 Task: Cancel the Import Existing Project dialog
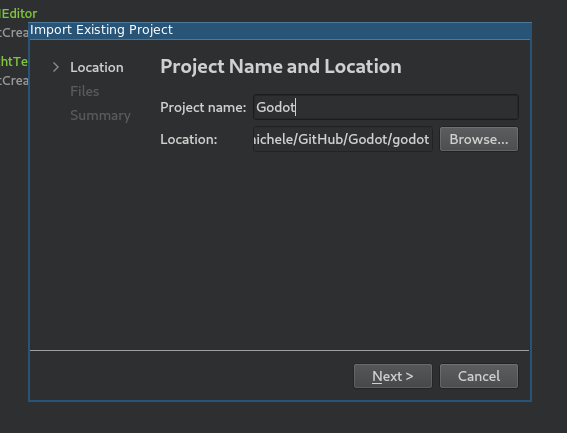[x=479, y=376]
